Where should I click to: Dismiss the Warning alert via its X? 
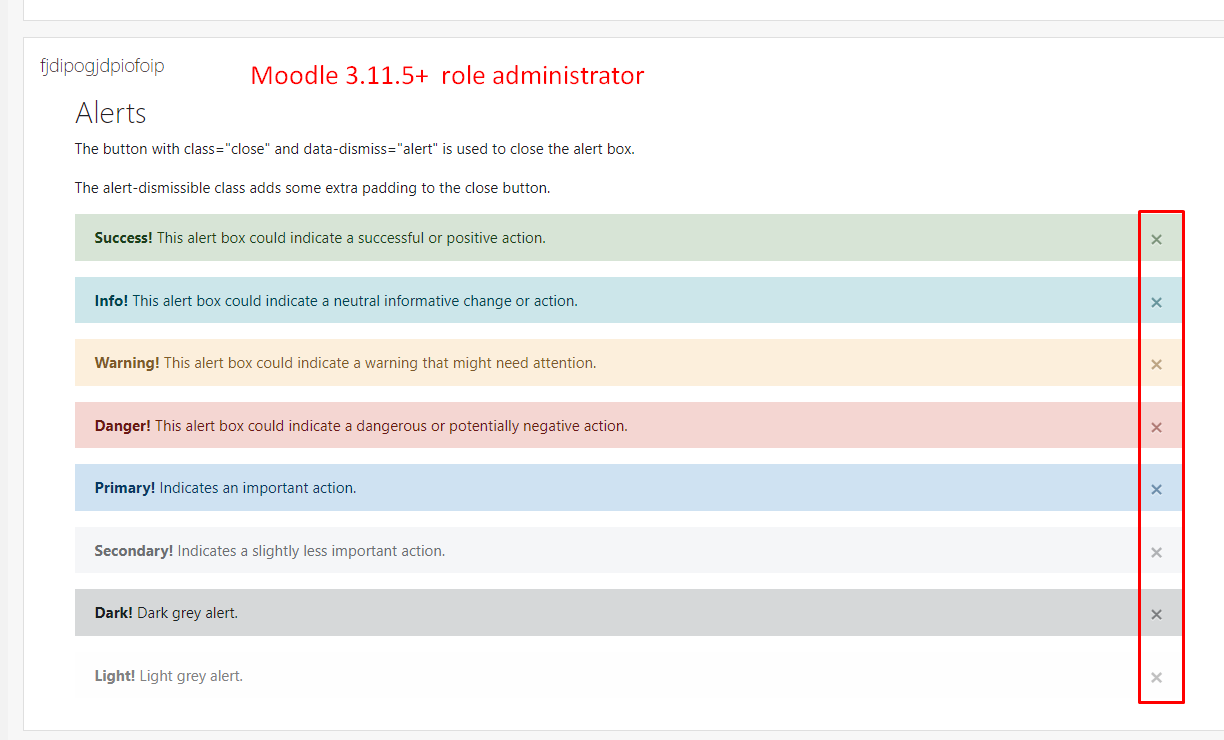click(1156, 364)
